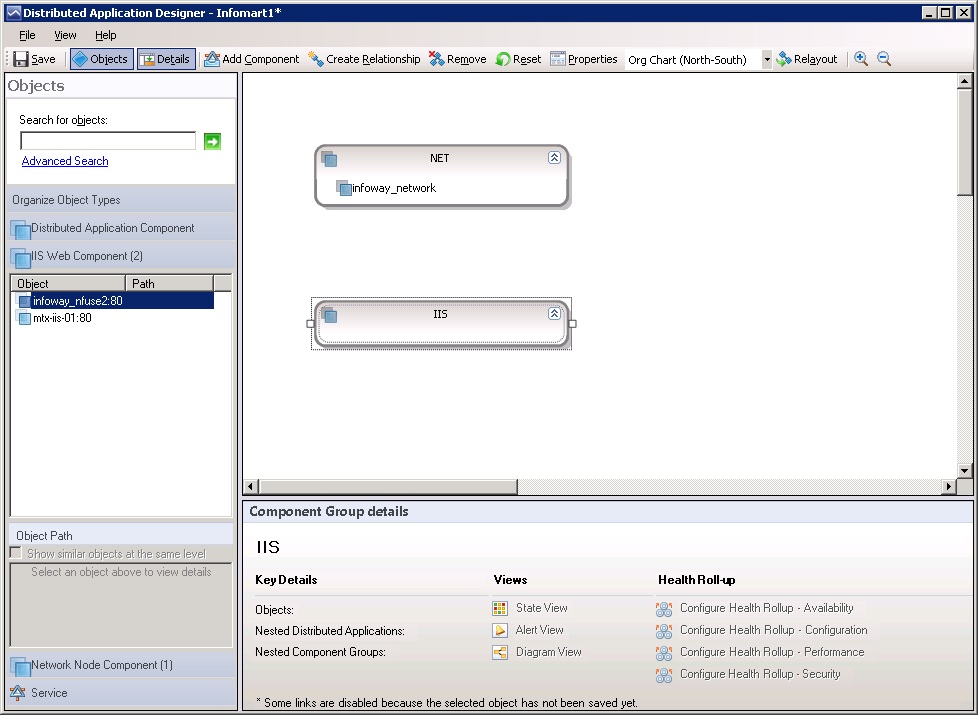The width and height of the screenshot is (978, 715).
Task: Select infoway_nfuse2:80 in object list
Action: (114, 301)
